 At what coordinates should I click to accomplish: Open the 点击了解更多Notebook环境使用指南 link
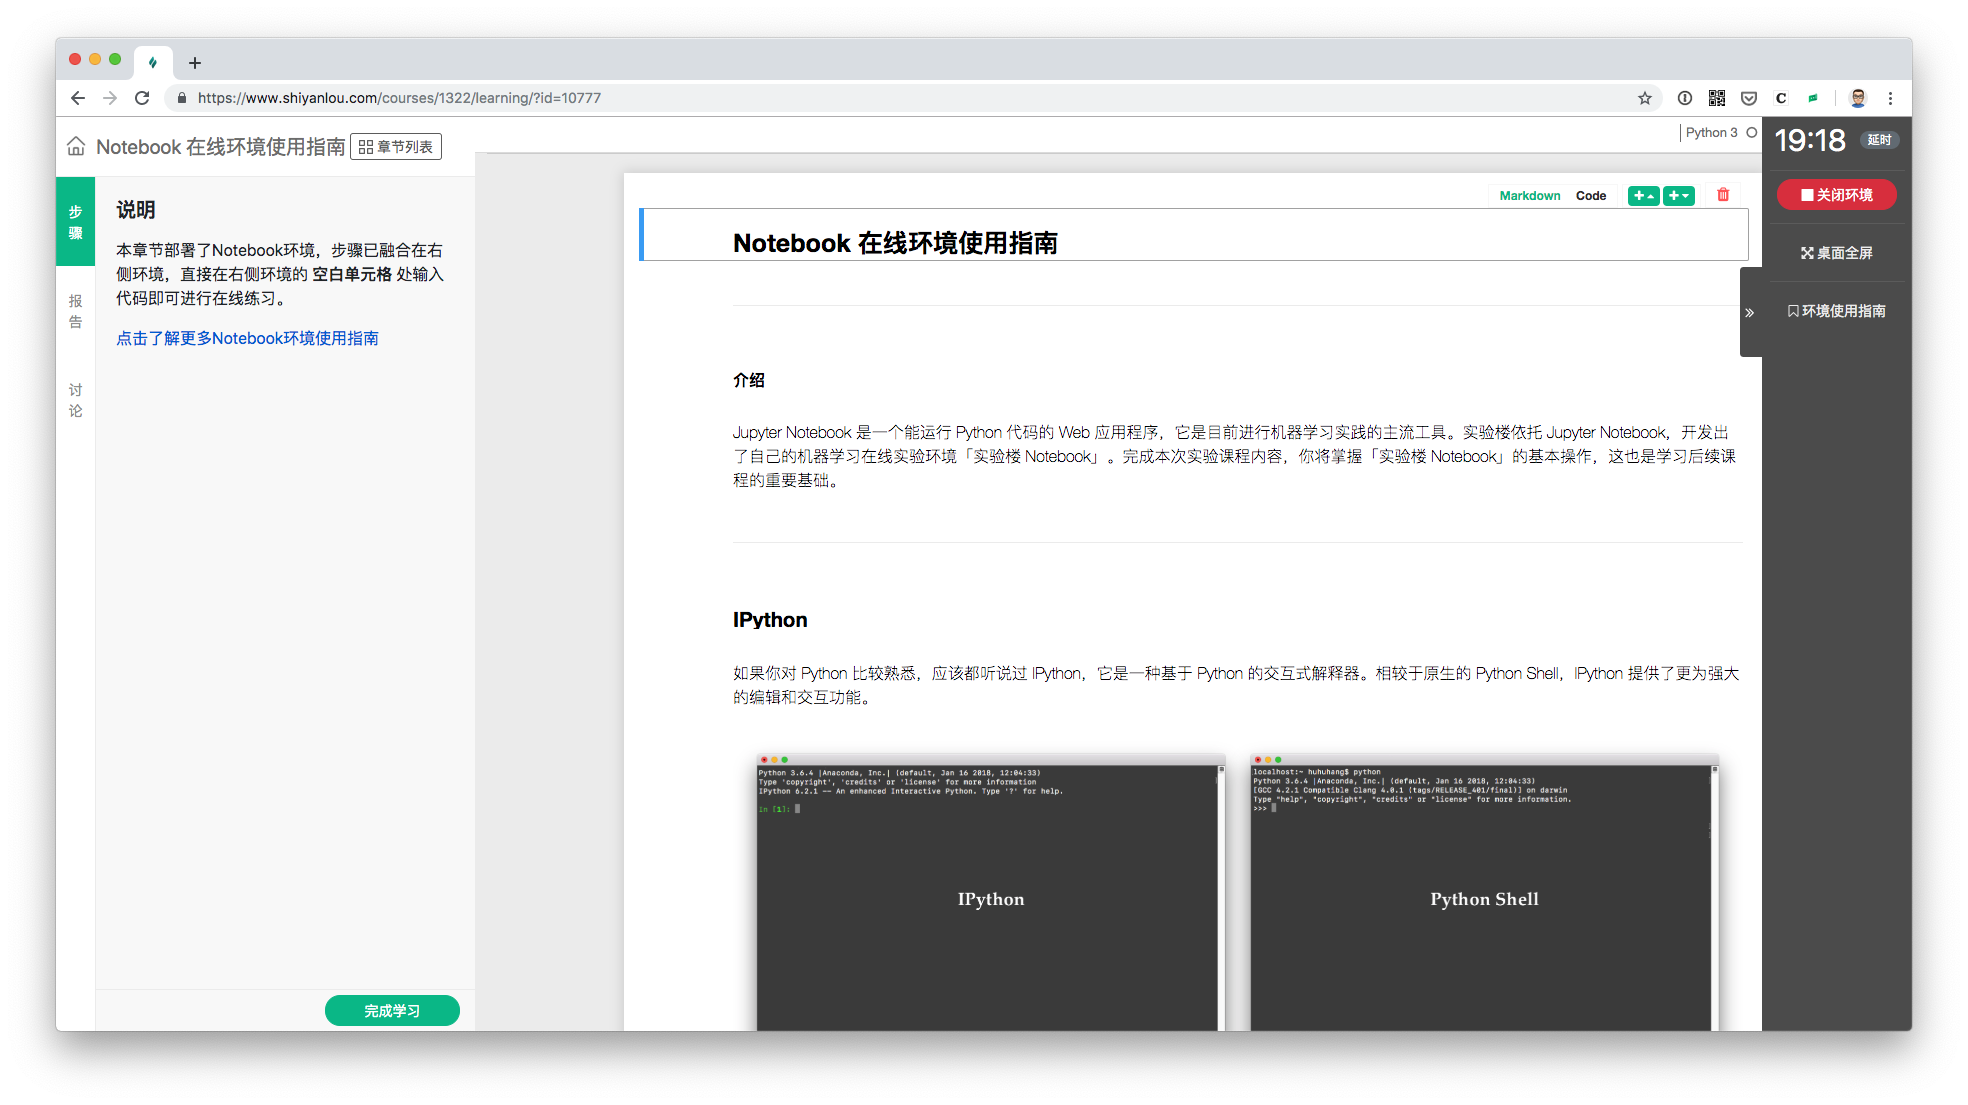[x=247, y=338]
